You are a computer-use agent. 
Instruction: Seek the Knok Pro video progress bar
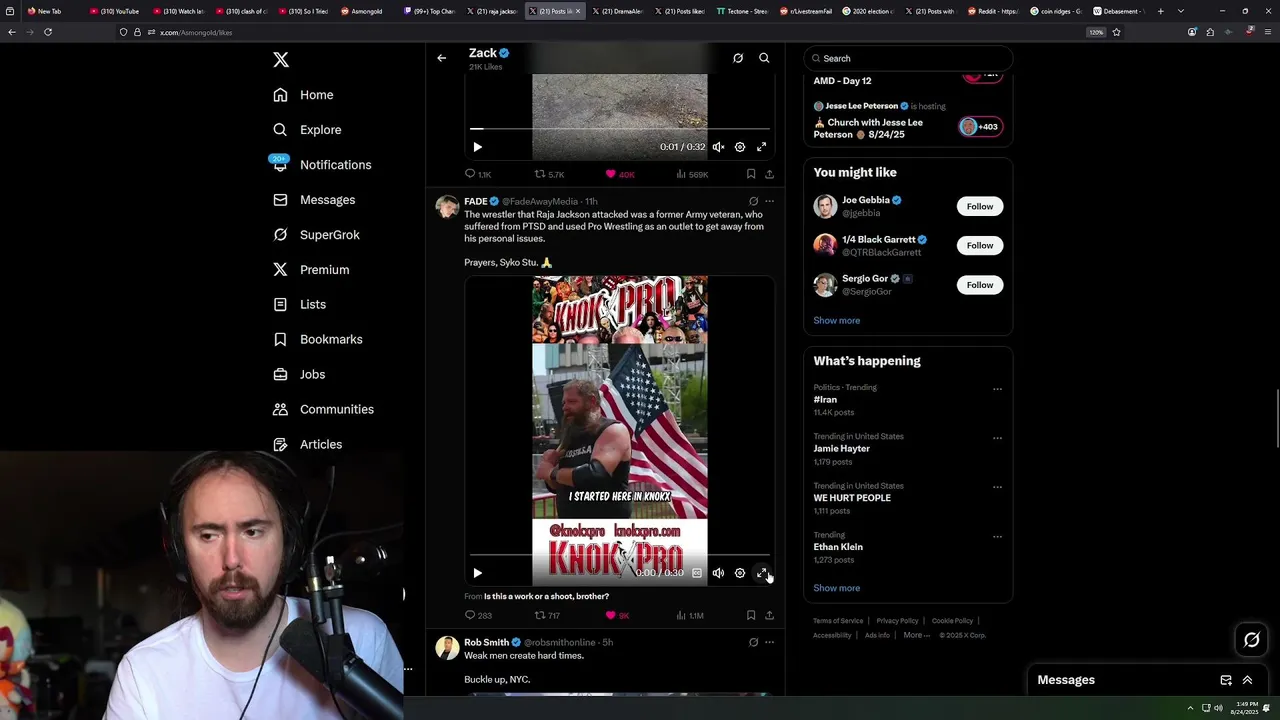click(619, 555)
